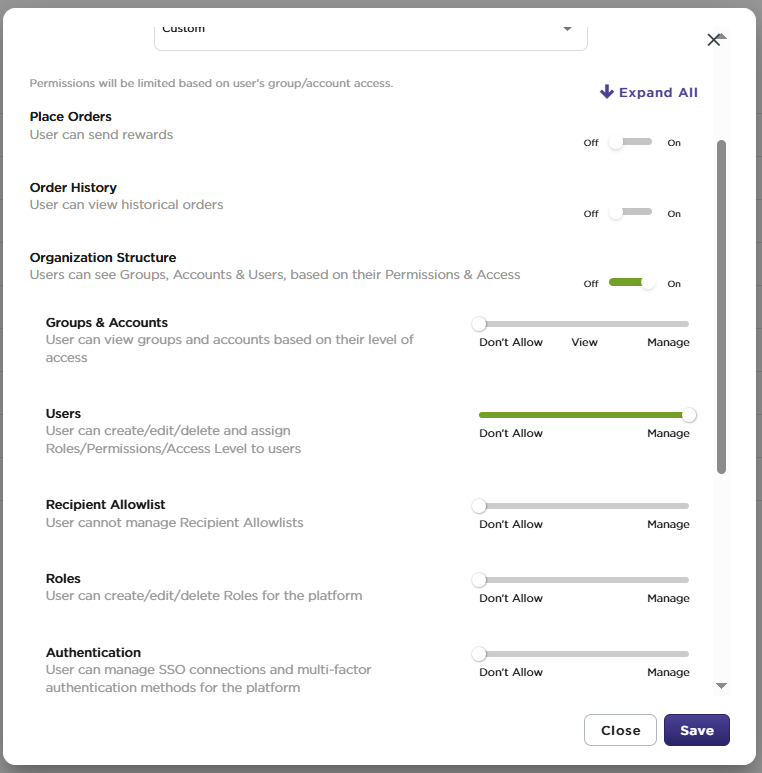
Task: Close the dialog with the X icon
Action: pos(713,40)
